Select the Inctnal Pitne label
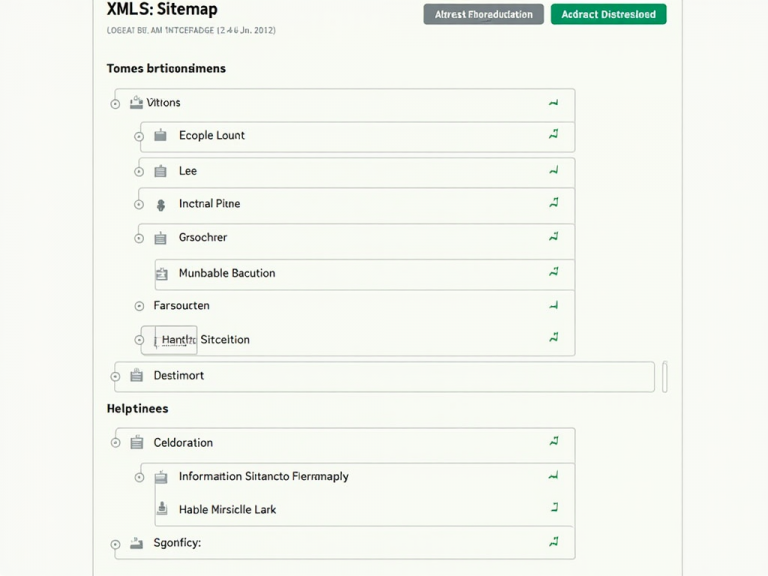The height and width of the screenshot is (576, 768). pos(209,204)
